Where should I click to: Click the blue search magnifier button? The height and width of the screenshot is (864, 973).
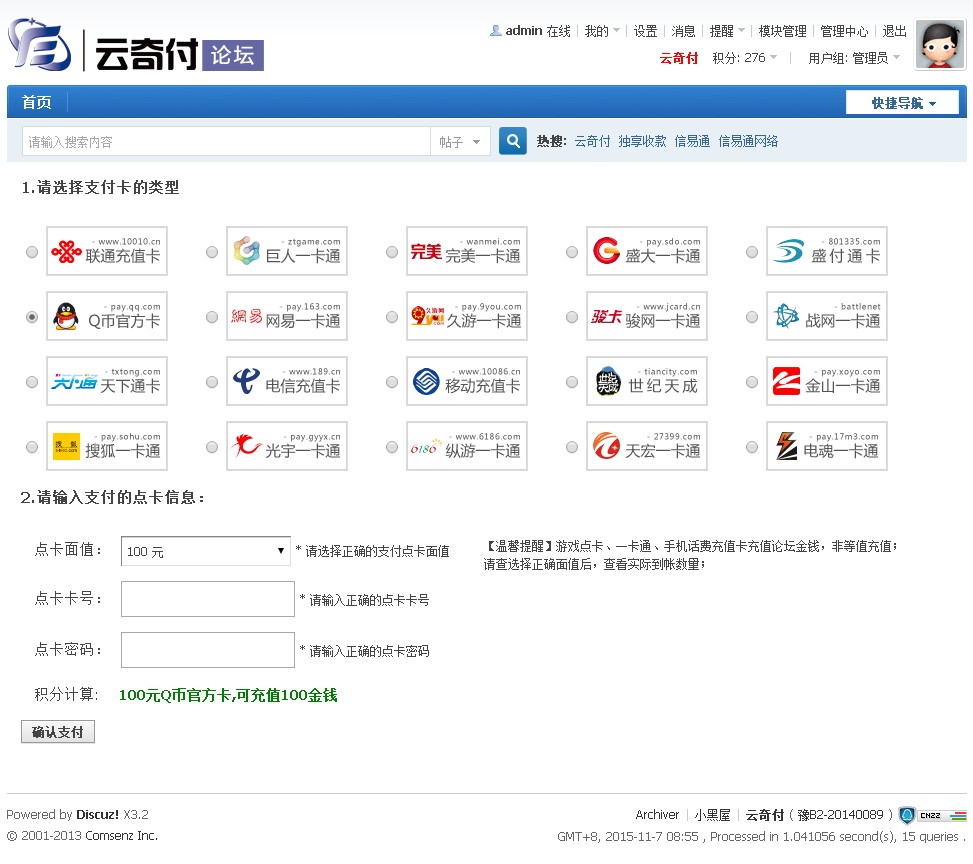513,142
